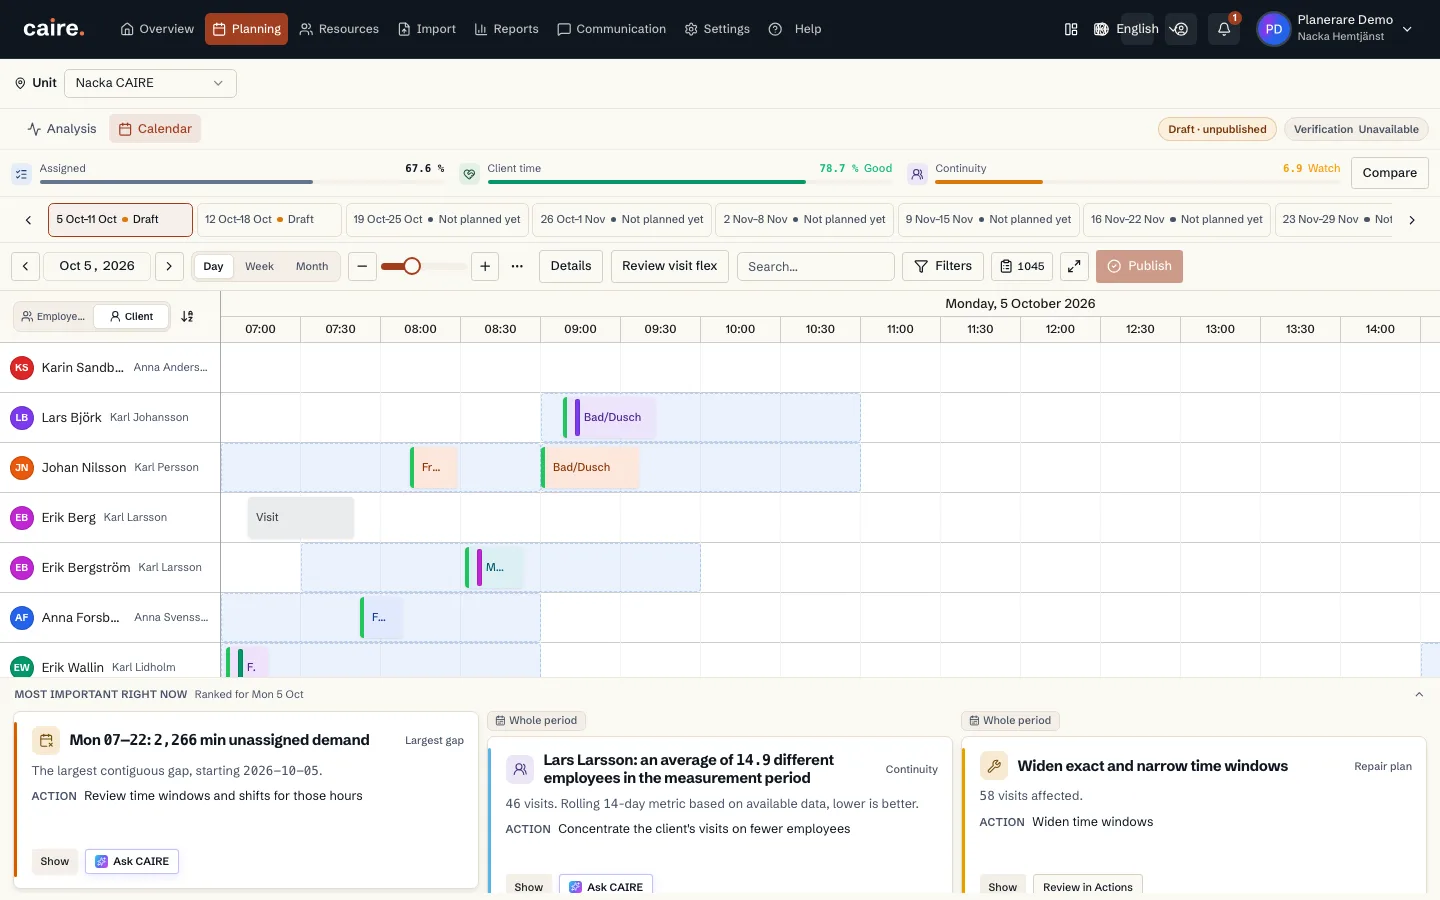Click the dashboard layout grid icon

tap(1071, 29)
